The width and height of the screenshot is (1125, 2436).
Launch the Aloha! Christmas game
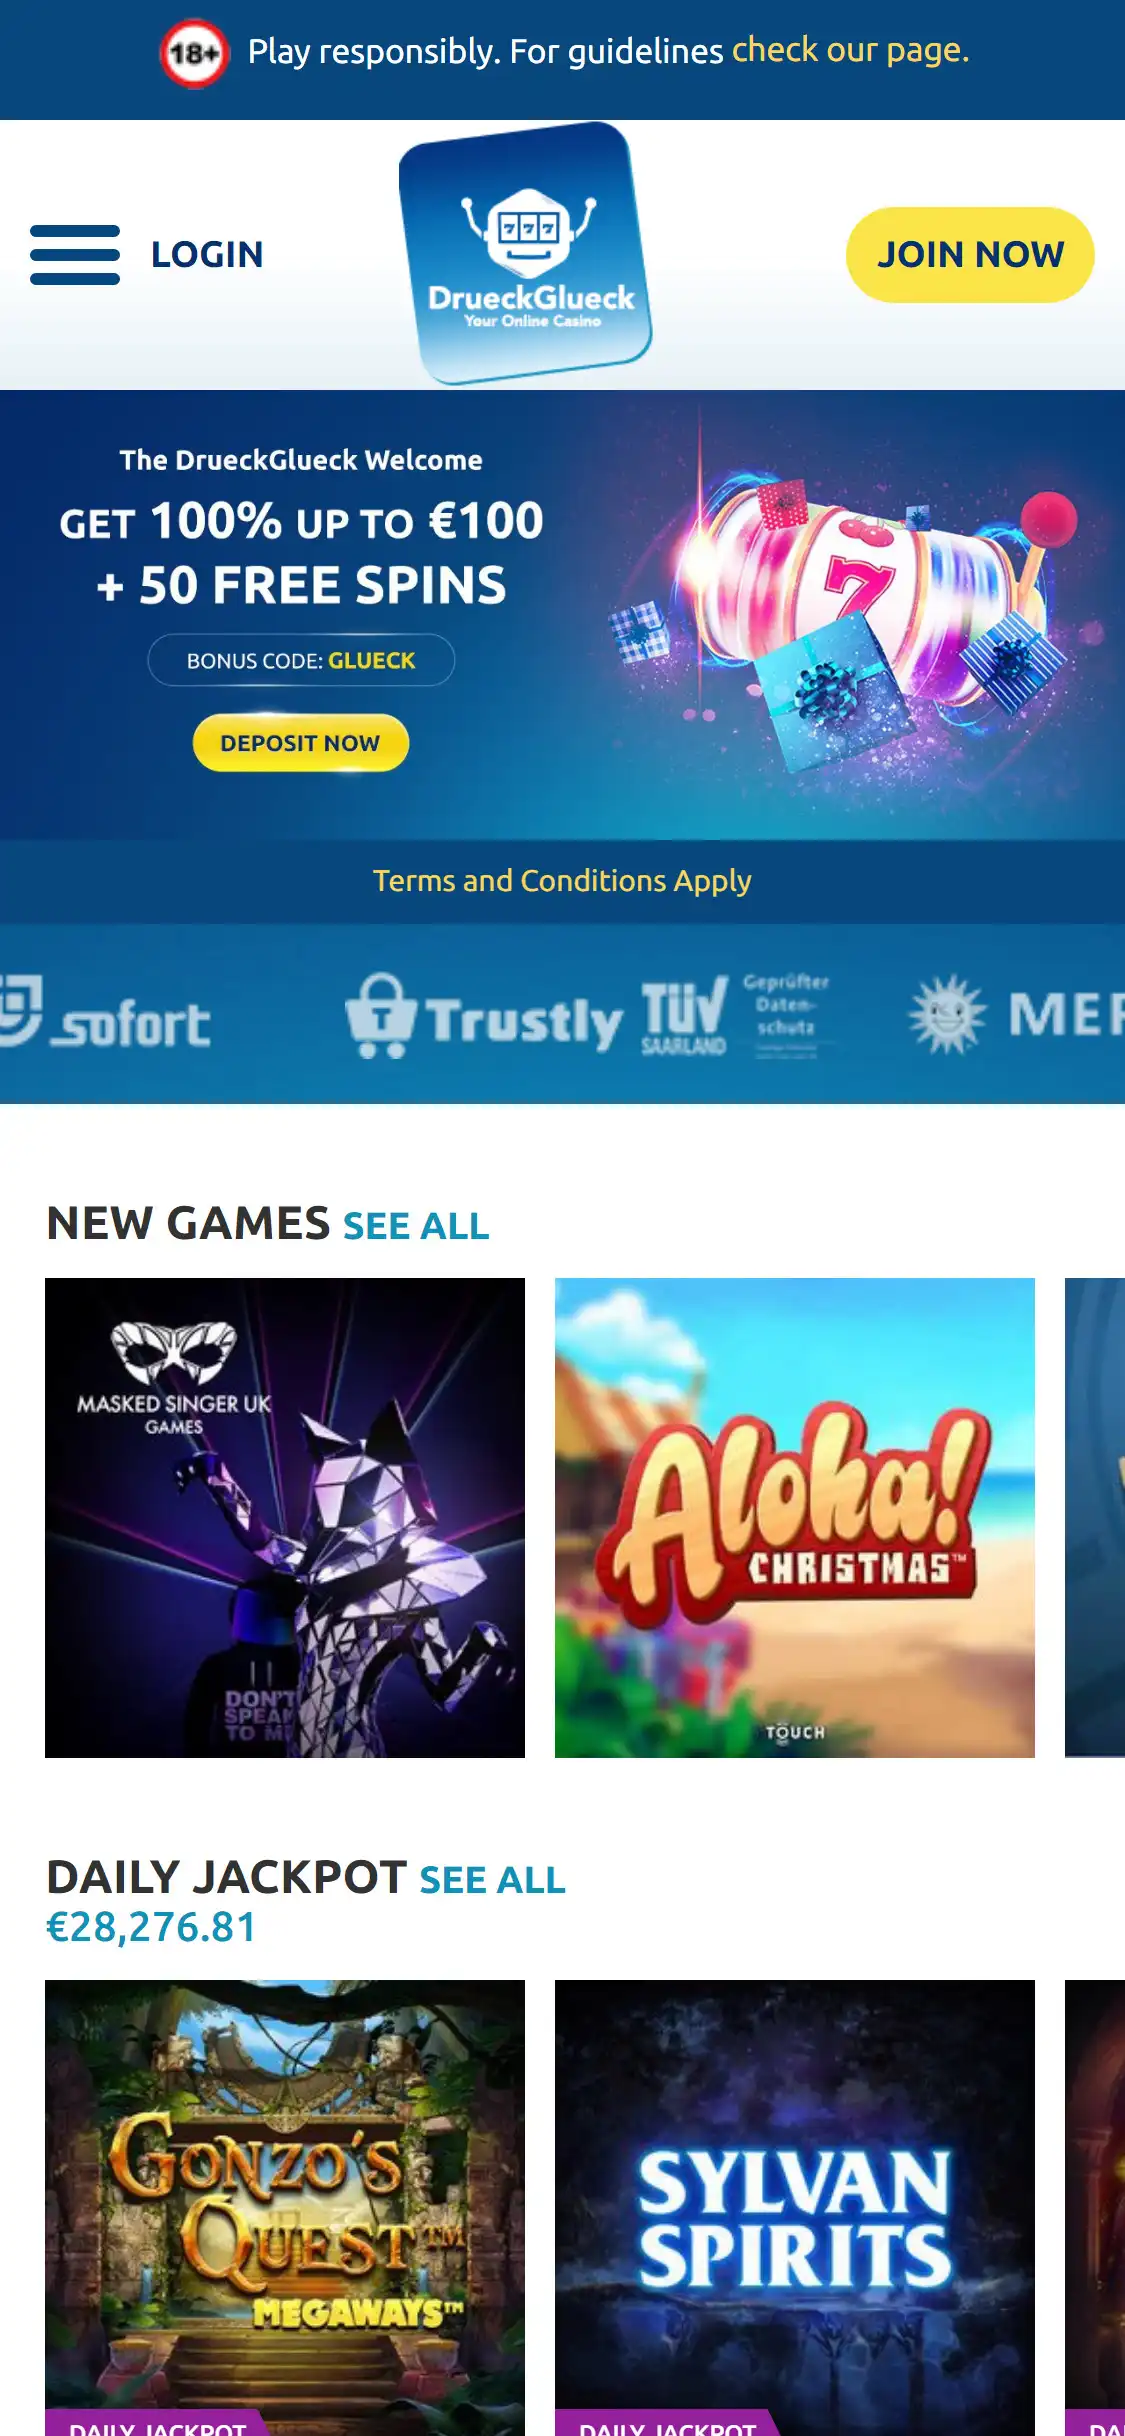[795, 1518]
